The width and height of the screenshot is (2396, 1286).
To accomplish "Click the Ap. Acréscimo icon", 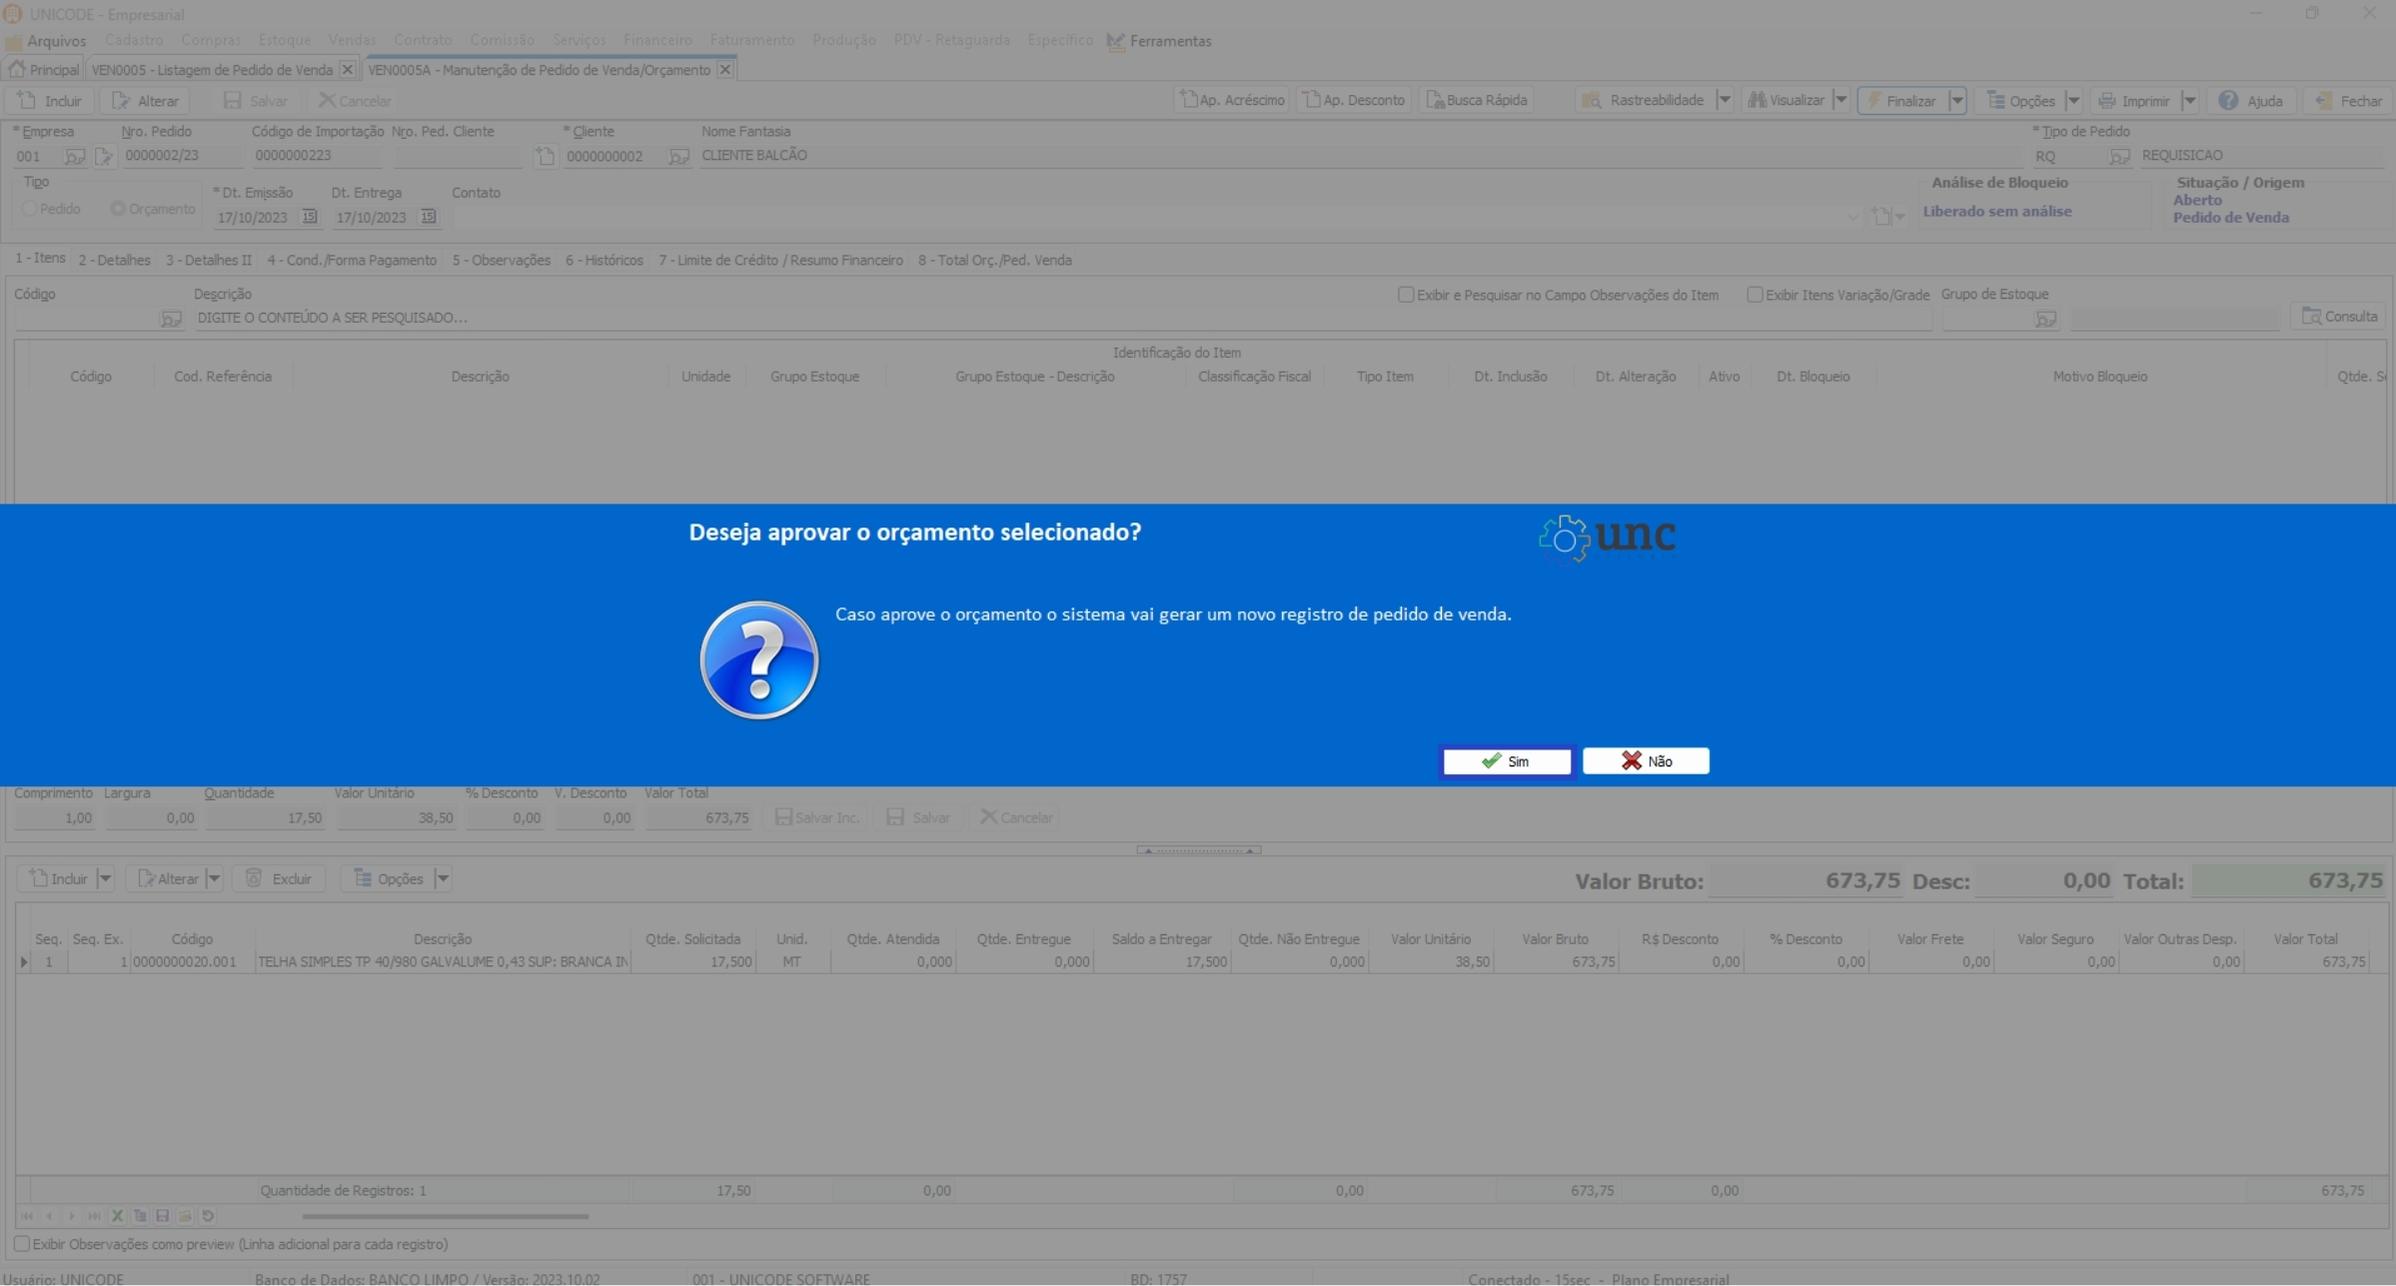I will click(x=1188, y=99).
